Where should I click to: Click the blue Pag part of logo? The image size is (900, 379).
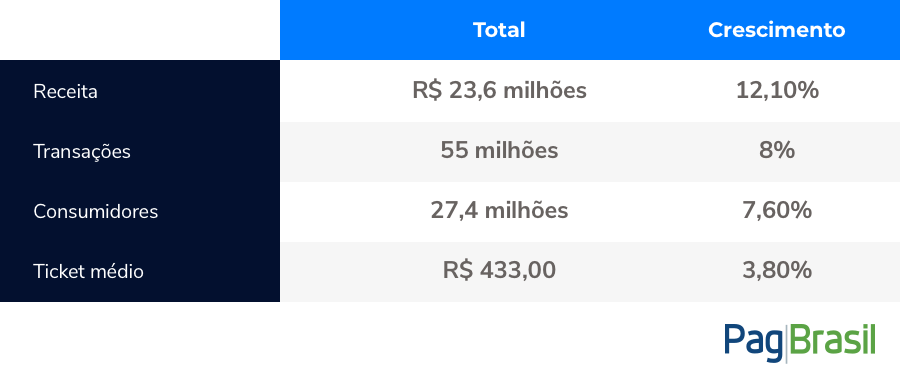click(x=754, y=344)
